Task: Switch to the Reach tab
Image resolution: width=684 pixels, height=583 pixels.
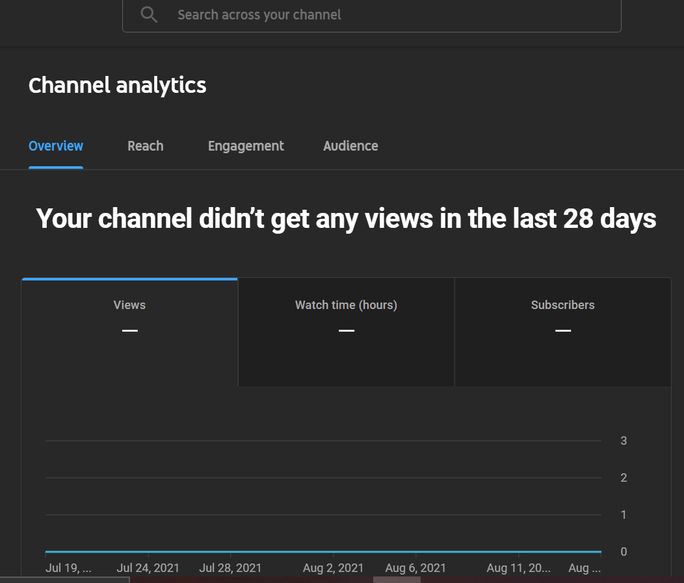Action: 145,146
